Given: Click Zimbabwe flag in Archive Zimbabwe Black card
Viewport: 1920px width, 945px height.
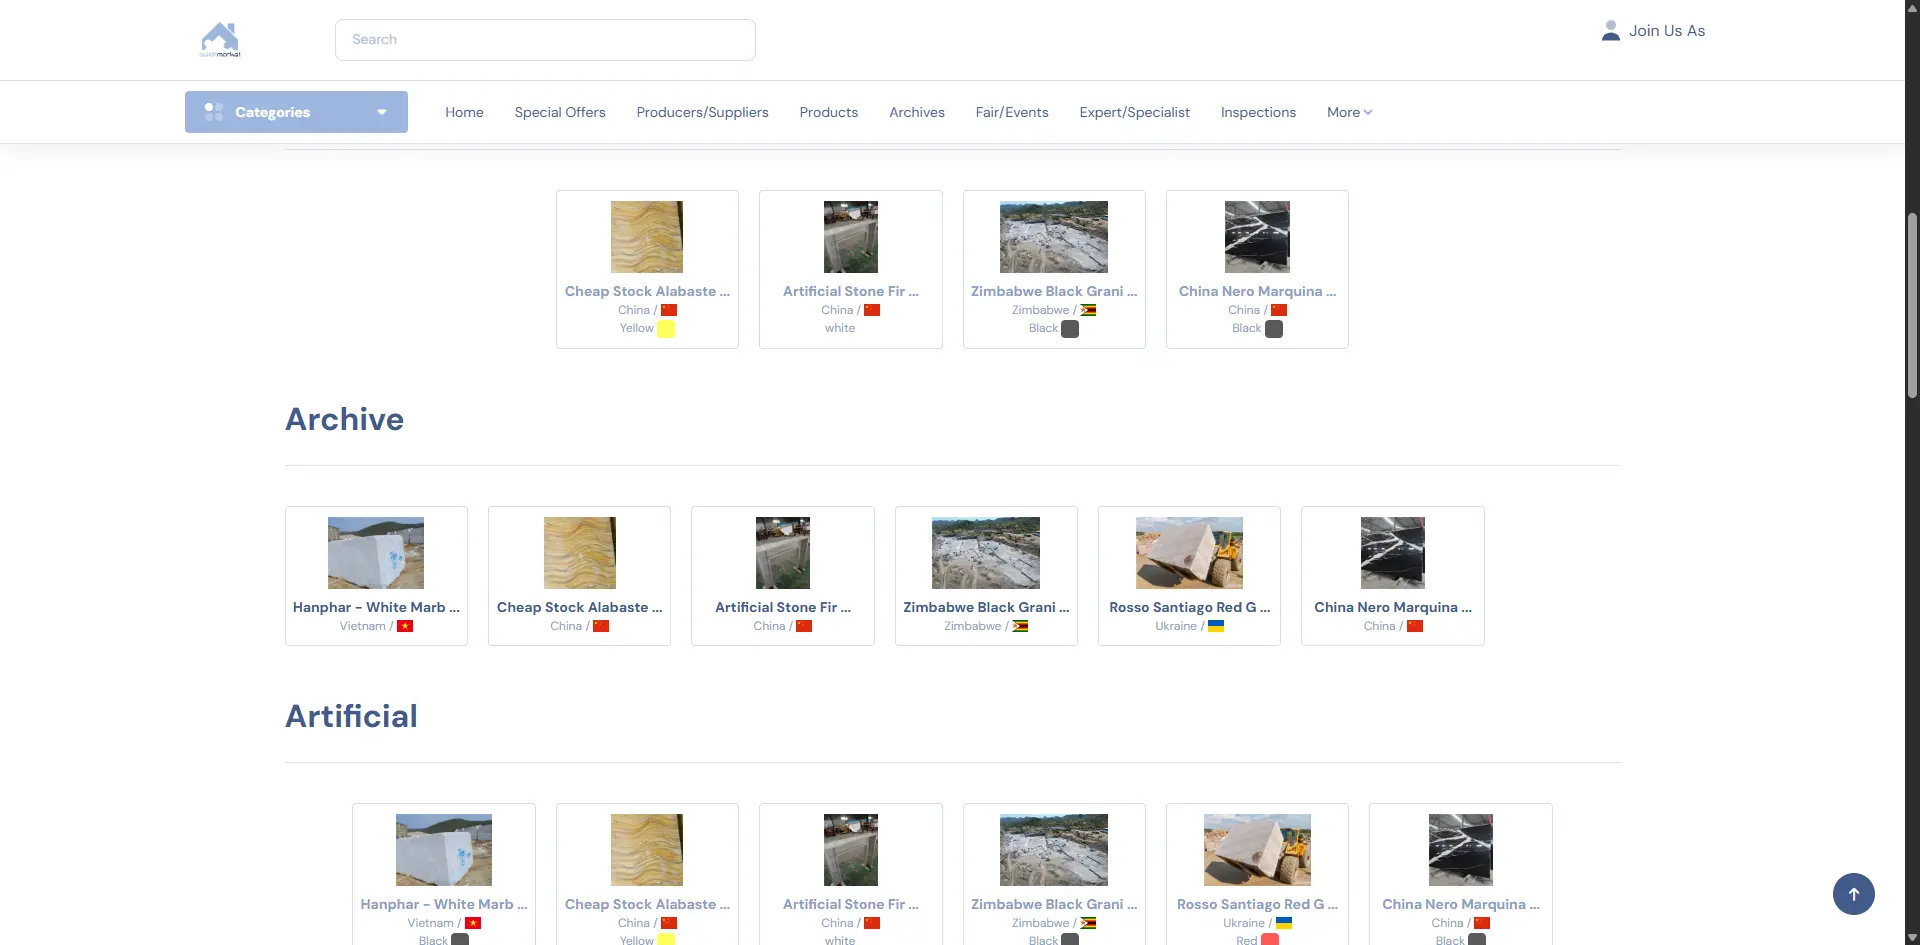Looking at the screenshot, I should tap(1020, 627).
